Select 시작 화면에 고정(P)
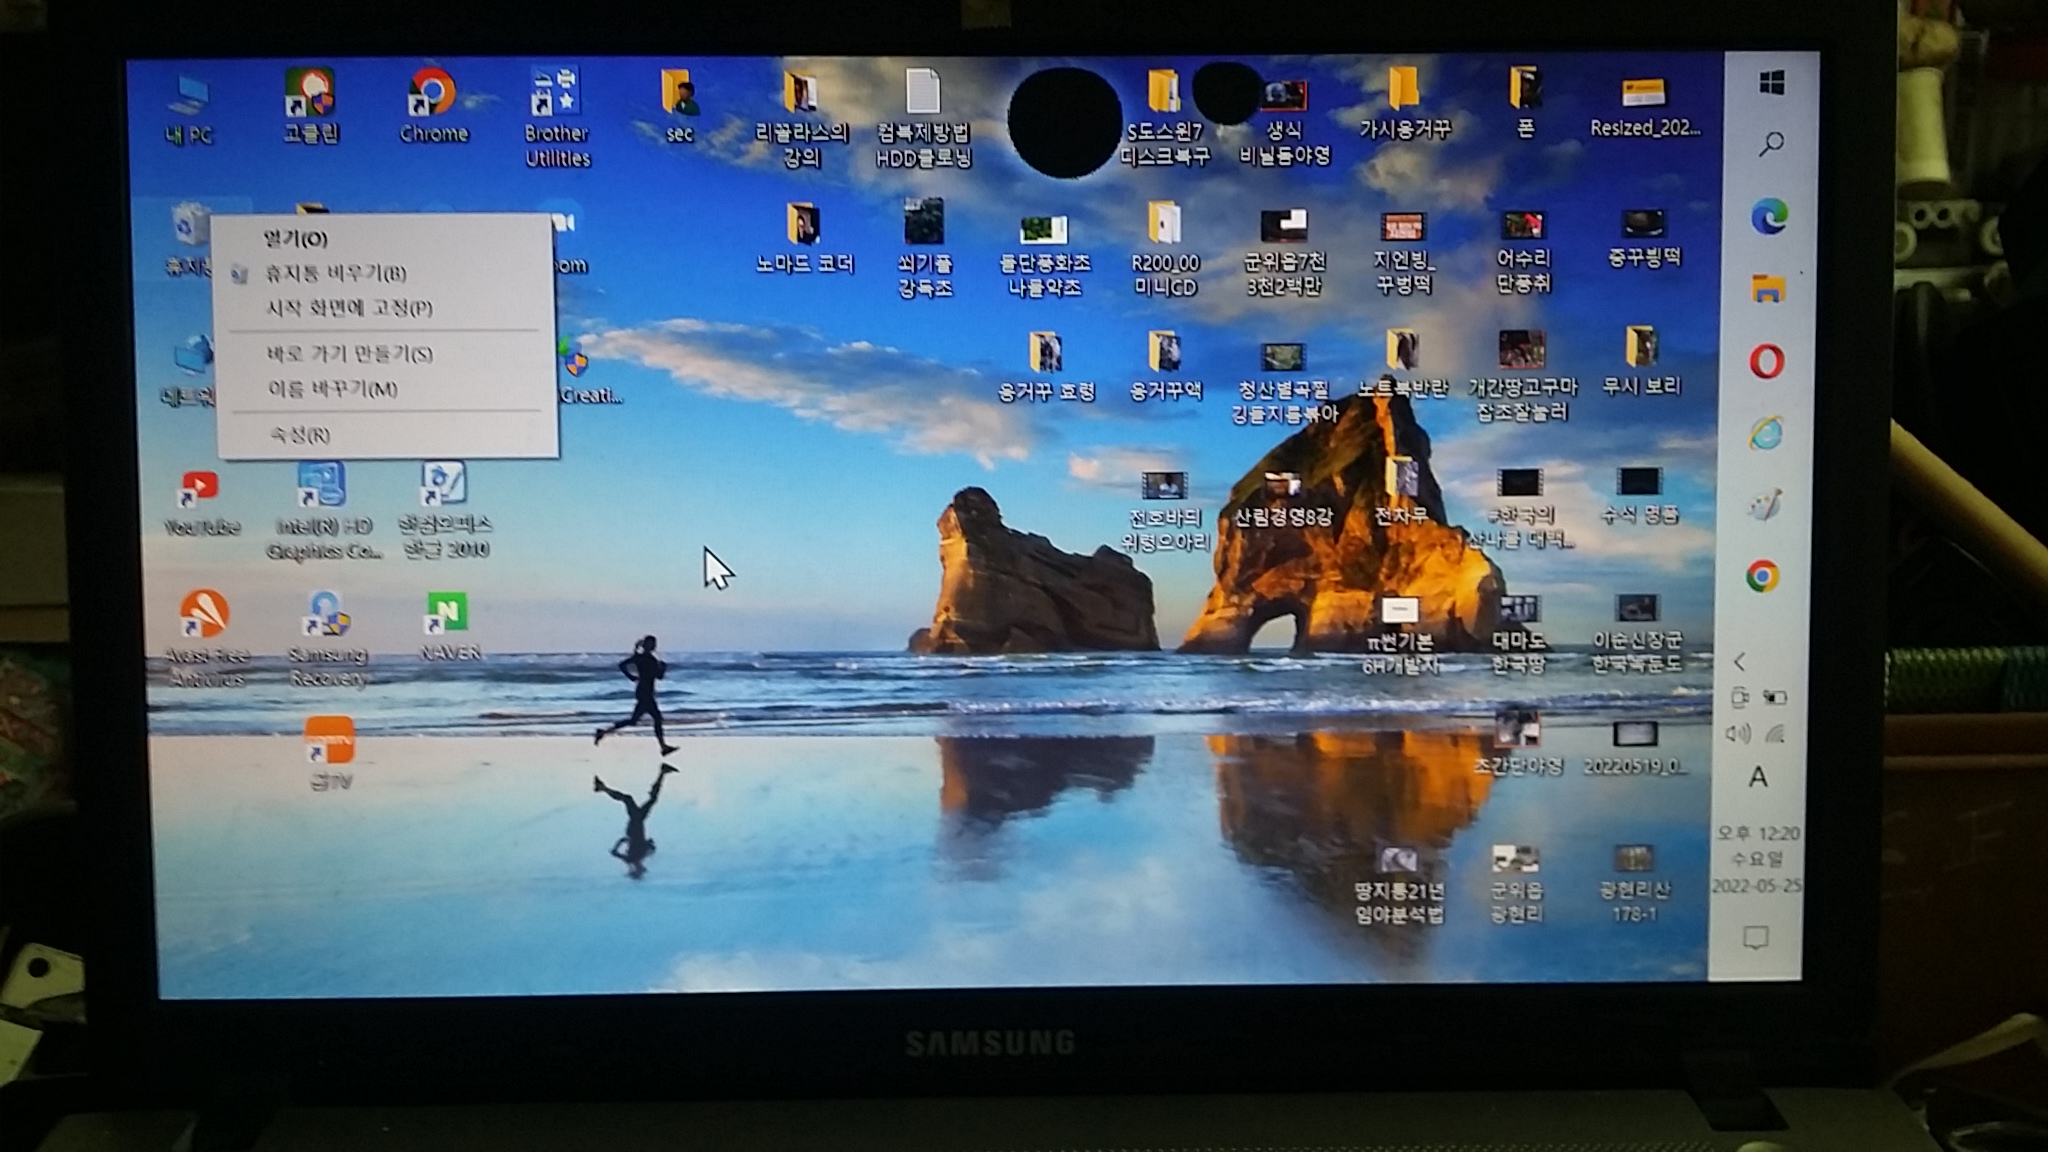Viewport: 2048px width, 1152px height. coord(386,308)
